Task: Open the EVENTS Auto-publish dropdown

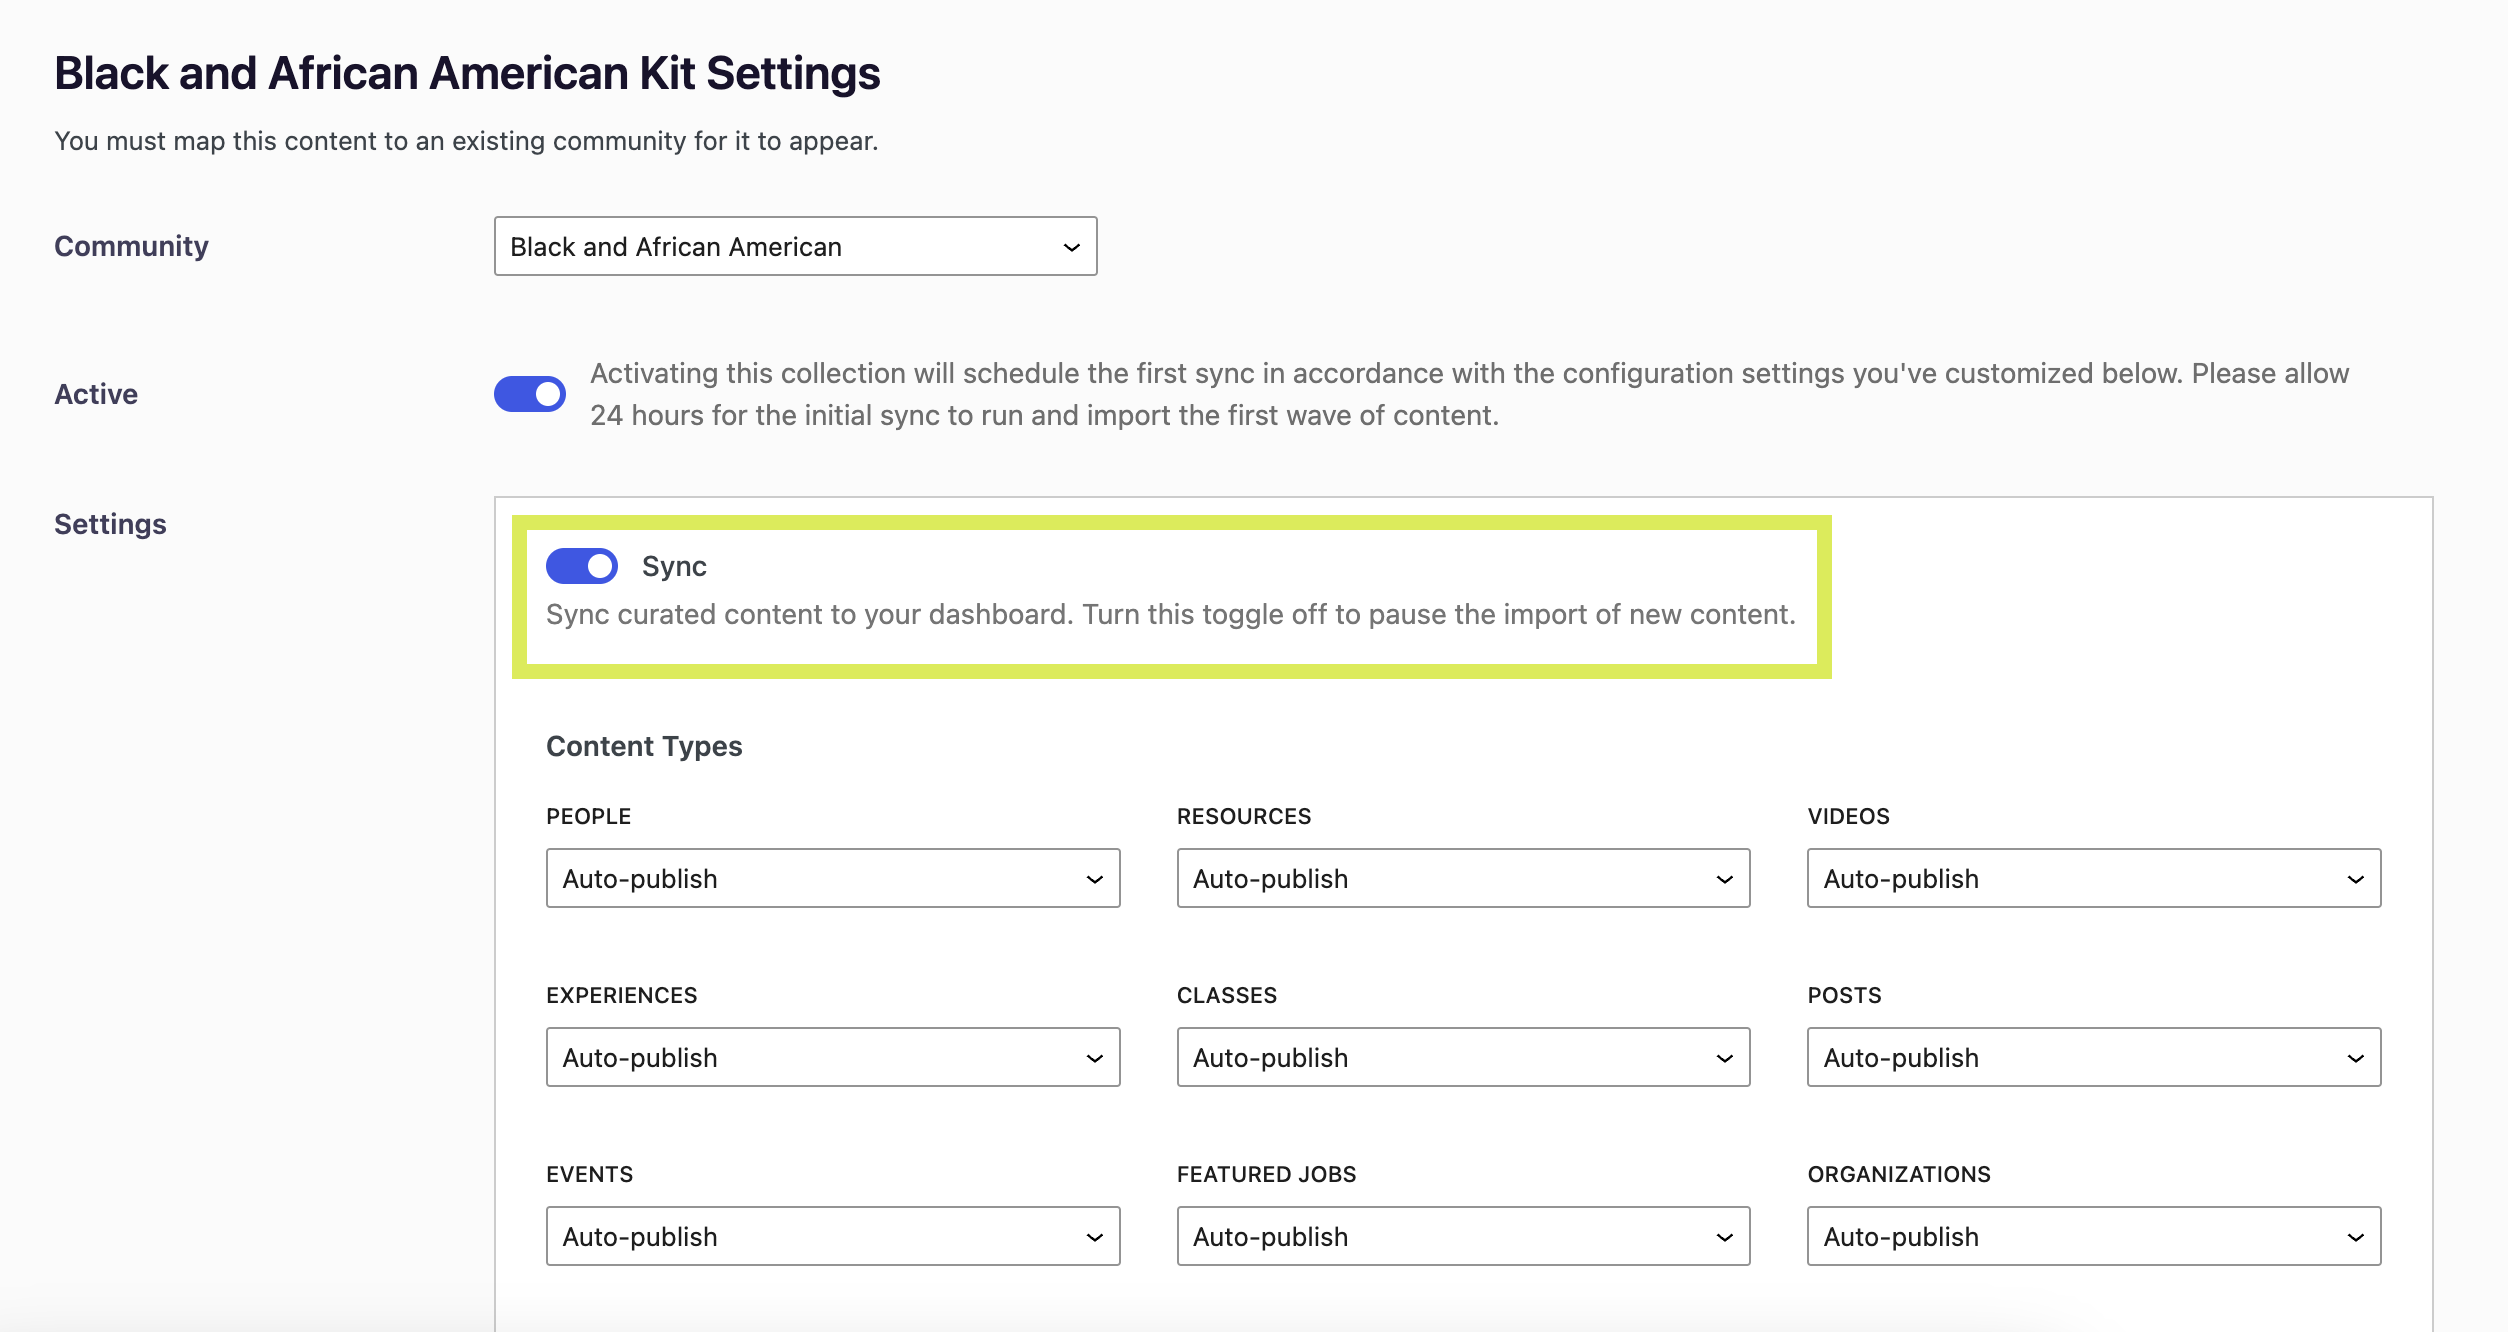Action: (832, 1237)
